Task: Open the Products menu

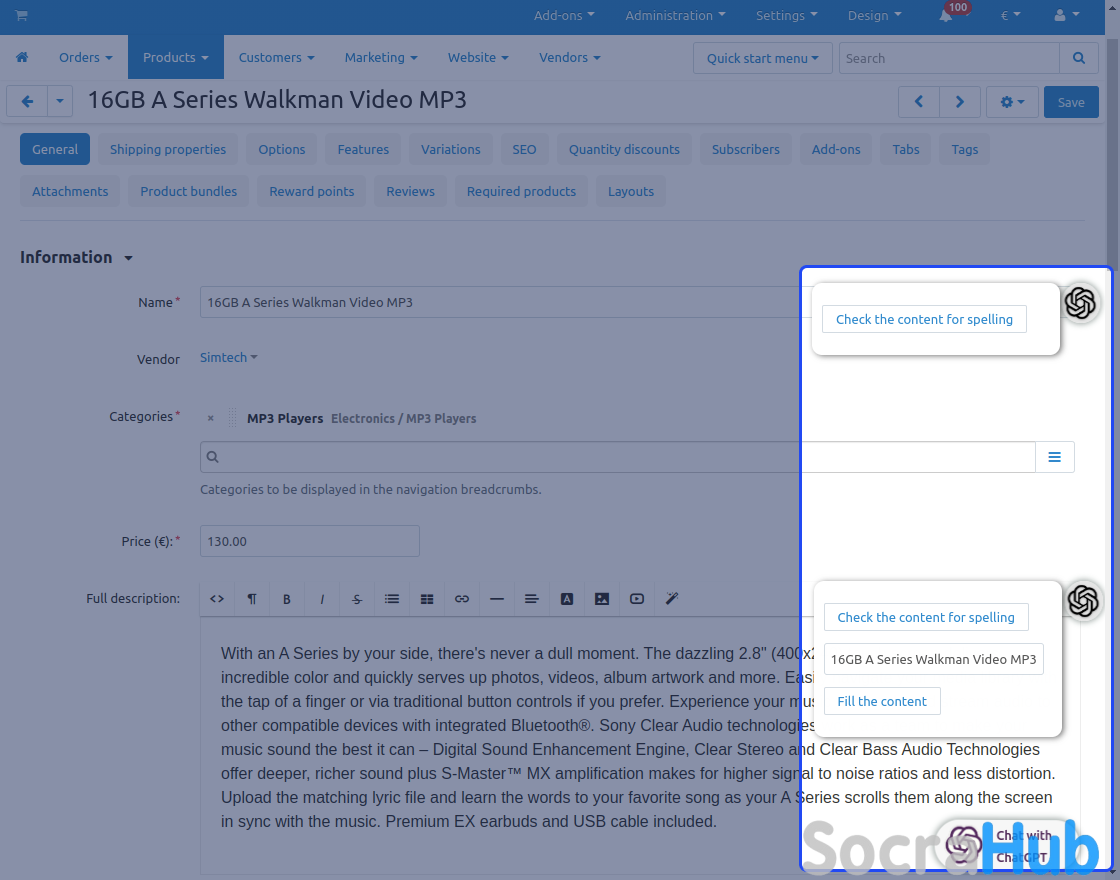Action: coord(176,57)
